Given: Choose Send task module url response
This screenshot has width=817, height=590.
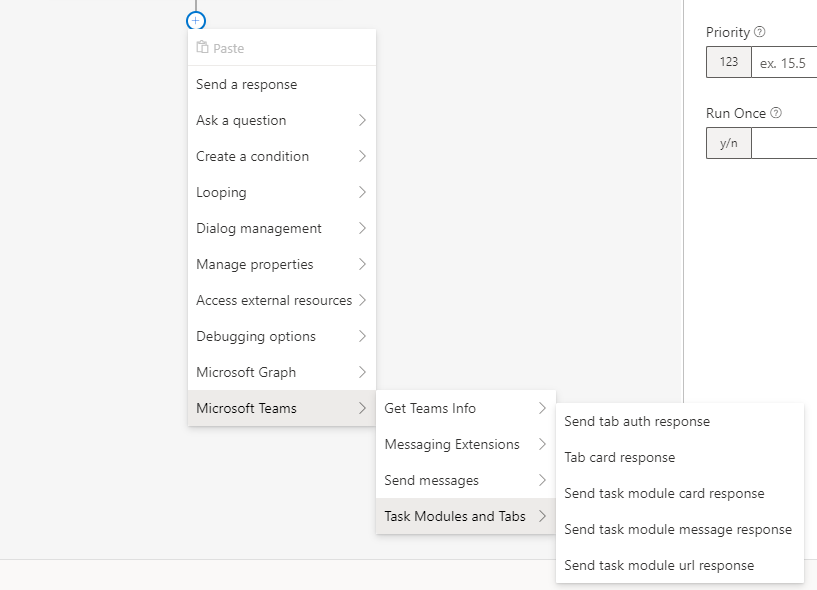Looking at the screenshot, I should coord(680,565).
